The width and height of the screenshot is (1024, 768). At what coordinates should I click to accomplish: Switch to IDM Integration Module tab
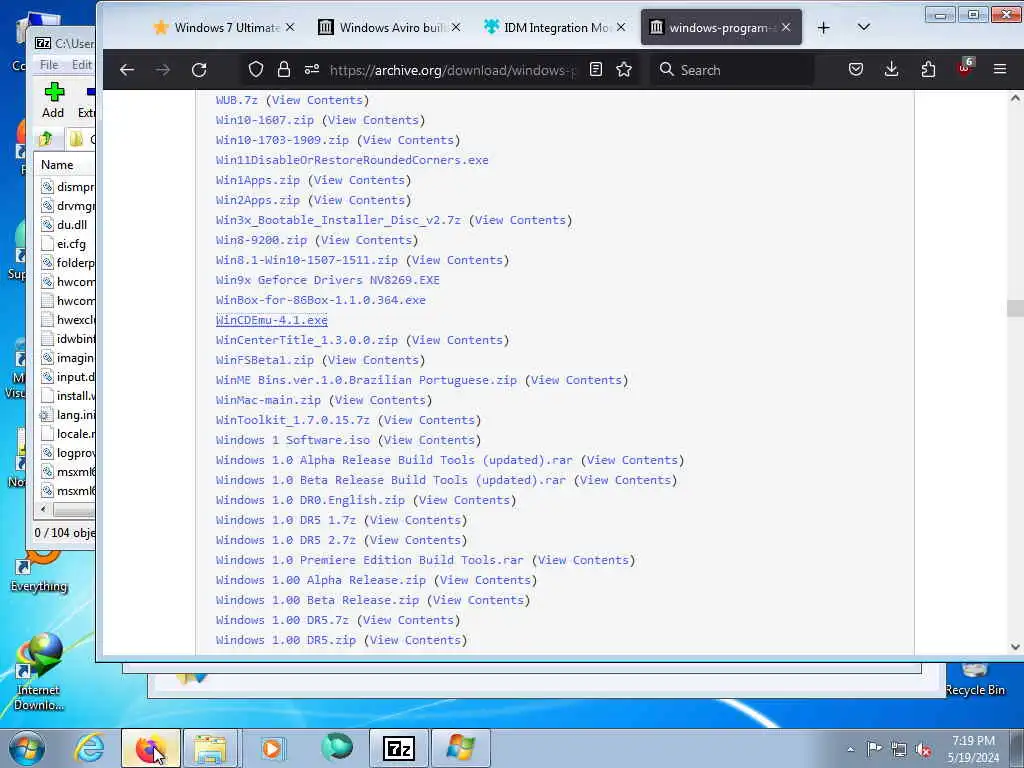[555, 27]
